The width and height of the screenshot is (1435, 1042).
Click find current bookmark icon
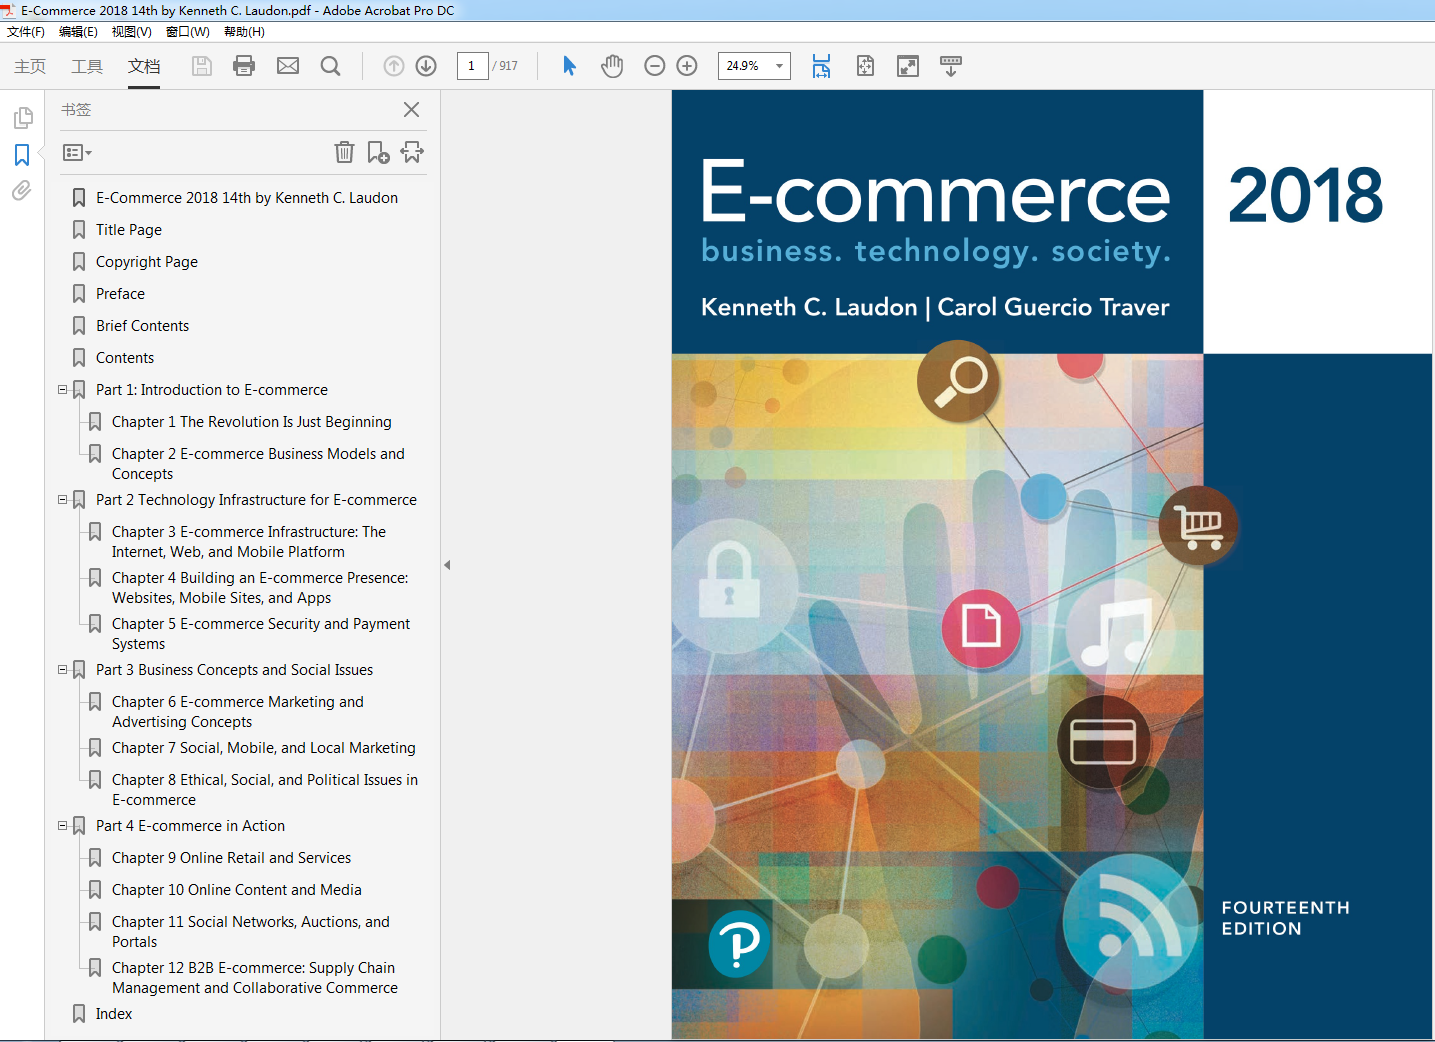412,152
